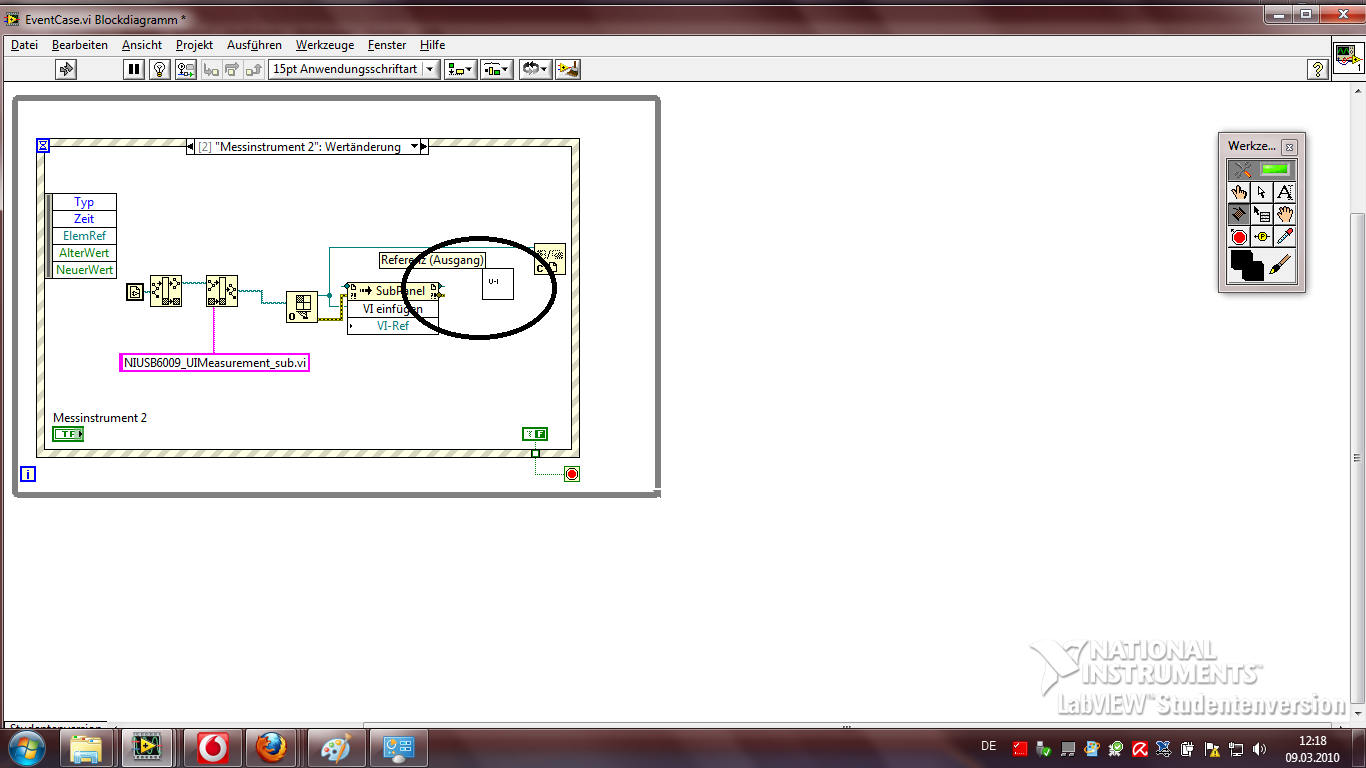
Task: Open the Distribute Objects dropdown
Action: tap(497, 69)
